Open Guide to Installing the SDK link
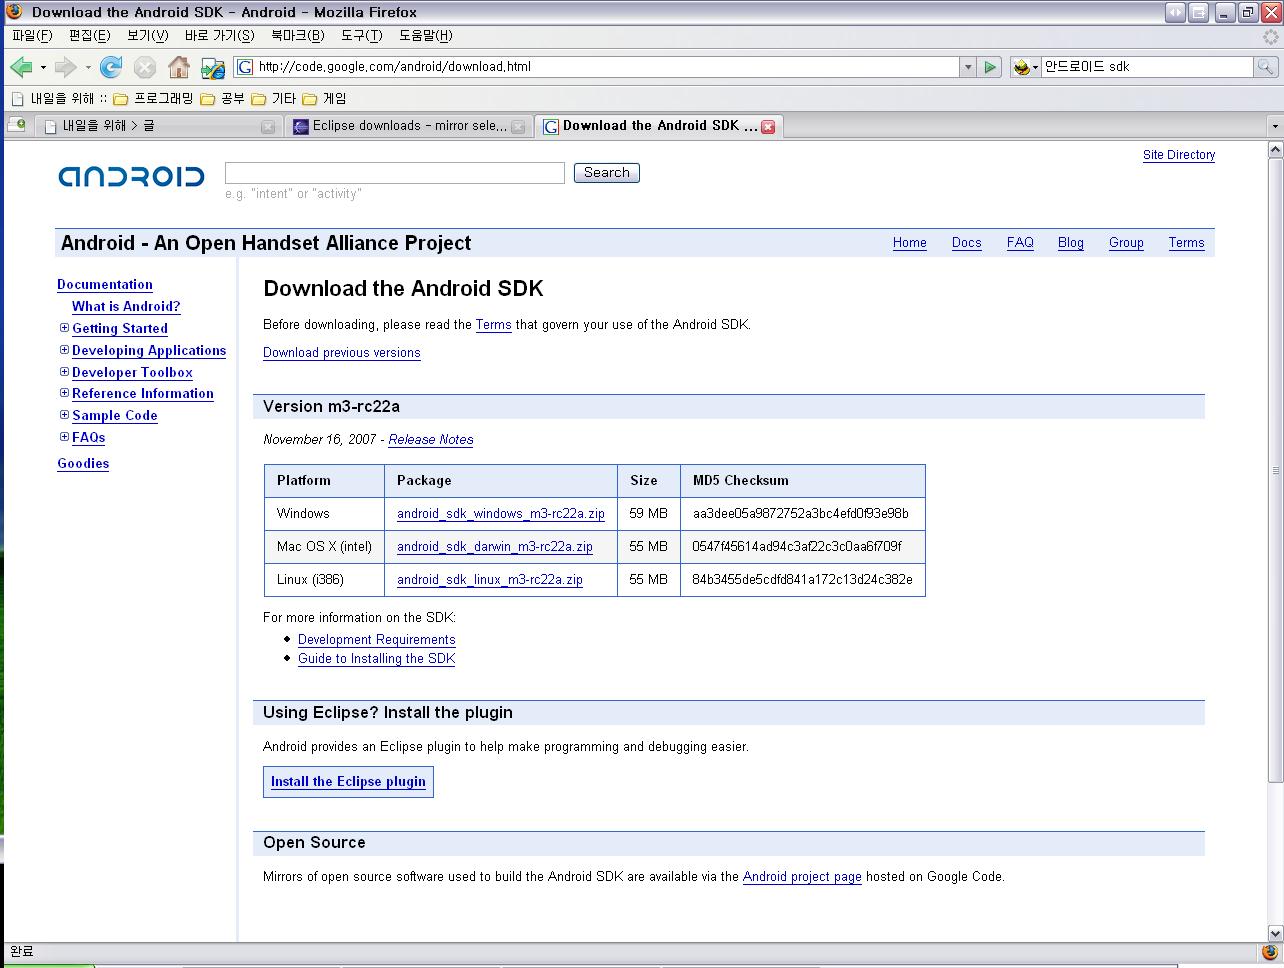1284x968 pixels. (x=376, y=659)
